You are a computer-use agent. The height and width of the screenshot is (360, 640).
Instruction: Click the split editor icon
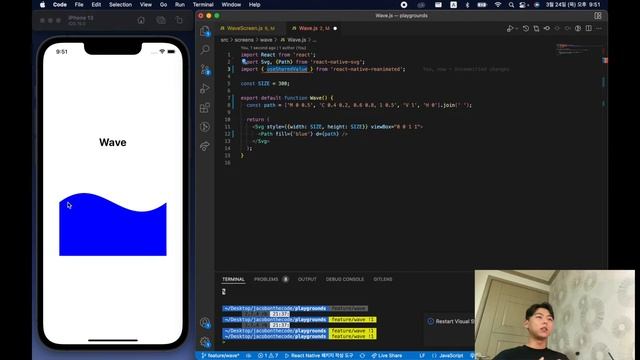pyautogui.click(x=589, y=29)
